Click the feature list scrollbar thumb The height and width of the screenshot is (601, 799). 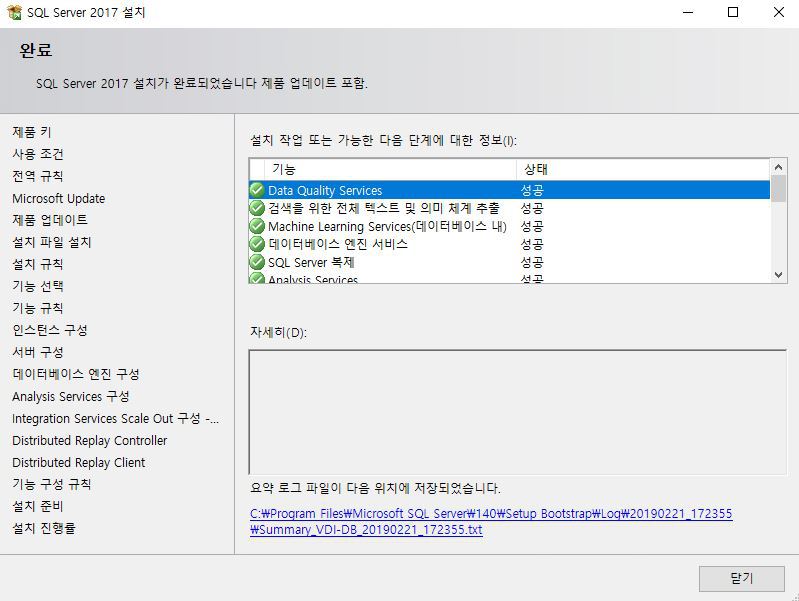[x=778, y=189]
